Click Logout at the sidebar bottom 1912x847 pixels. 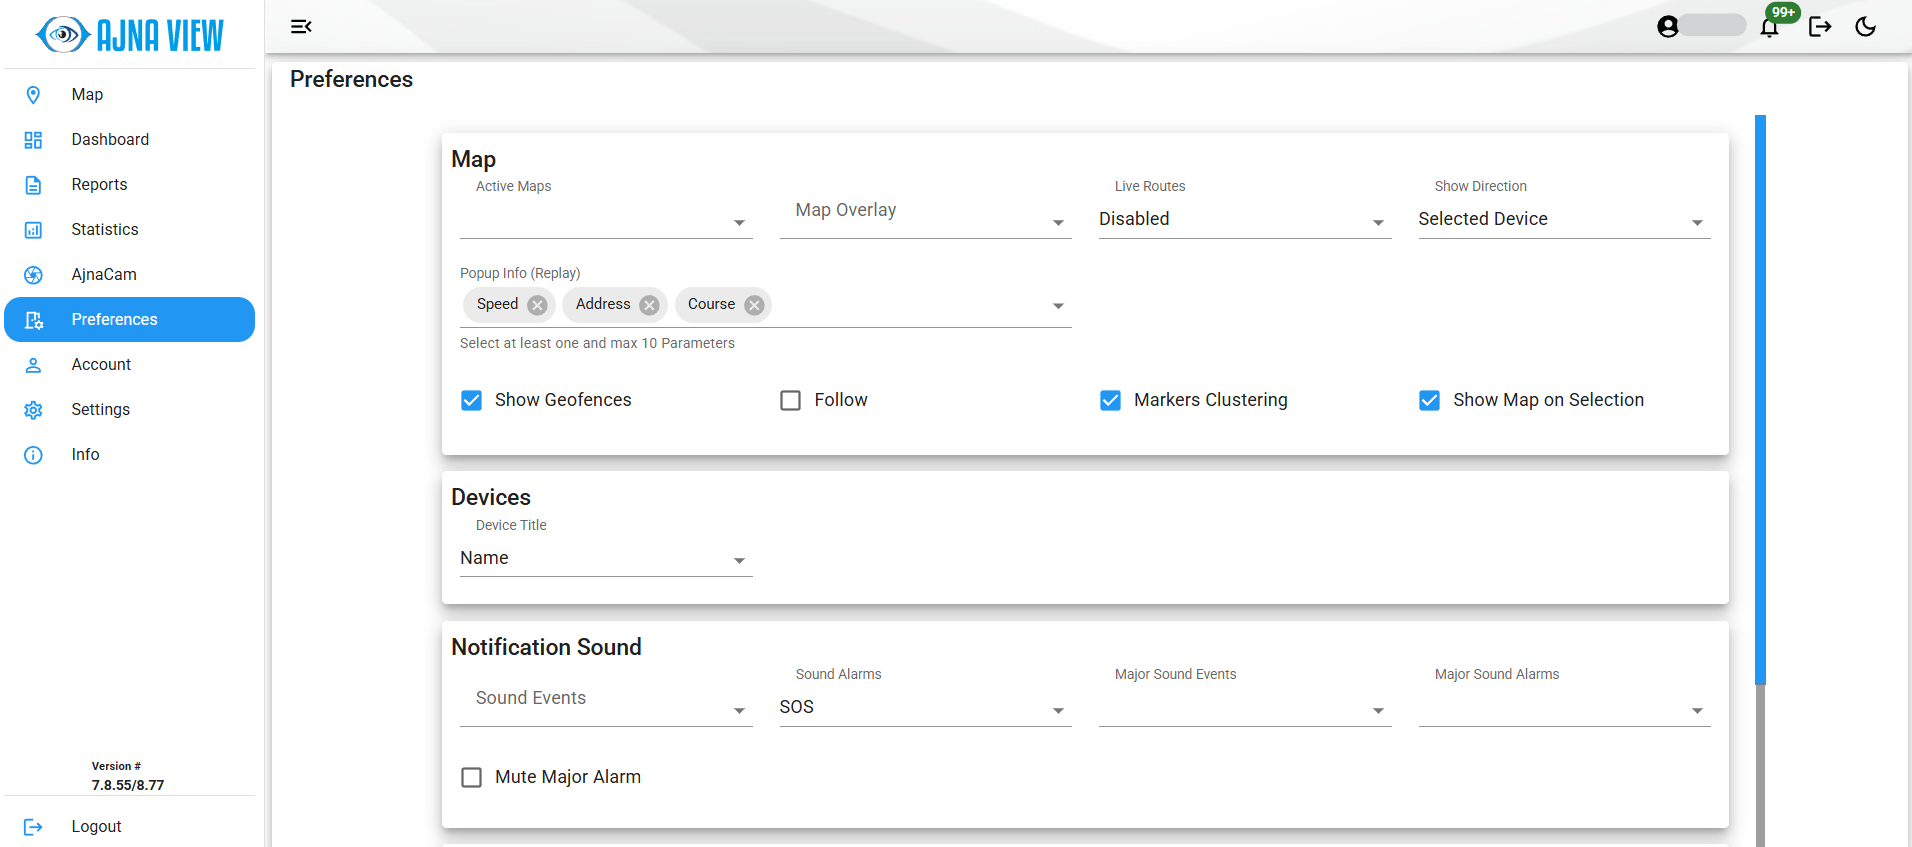click(96, 827)
